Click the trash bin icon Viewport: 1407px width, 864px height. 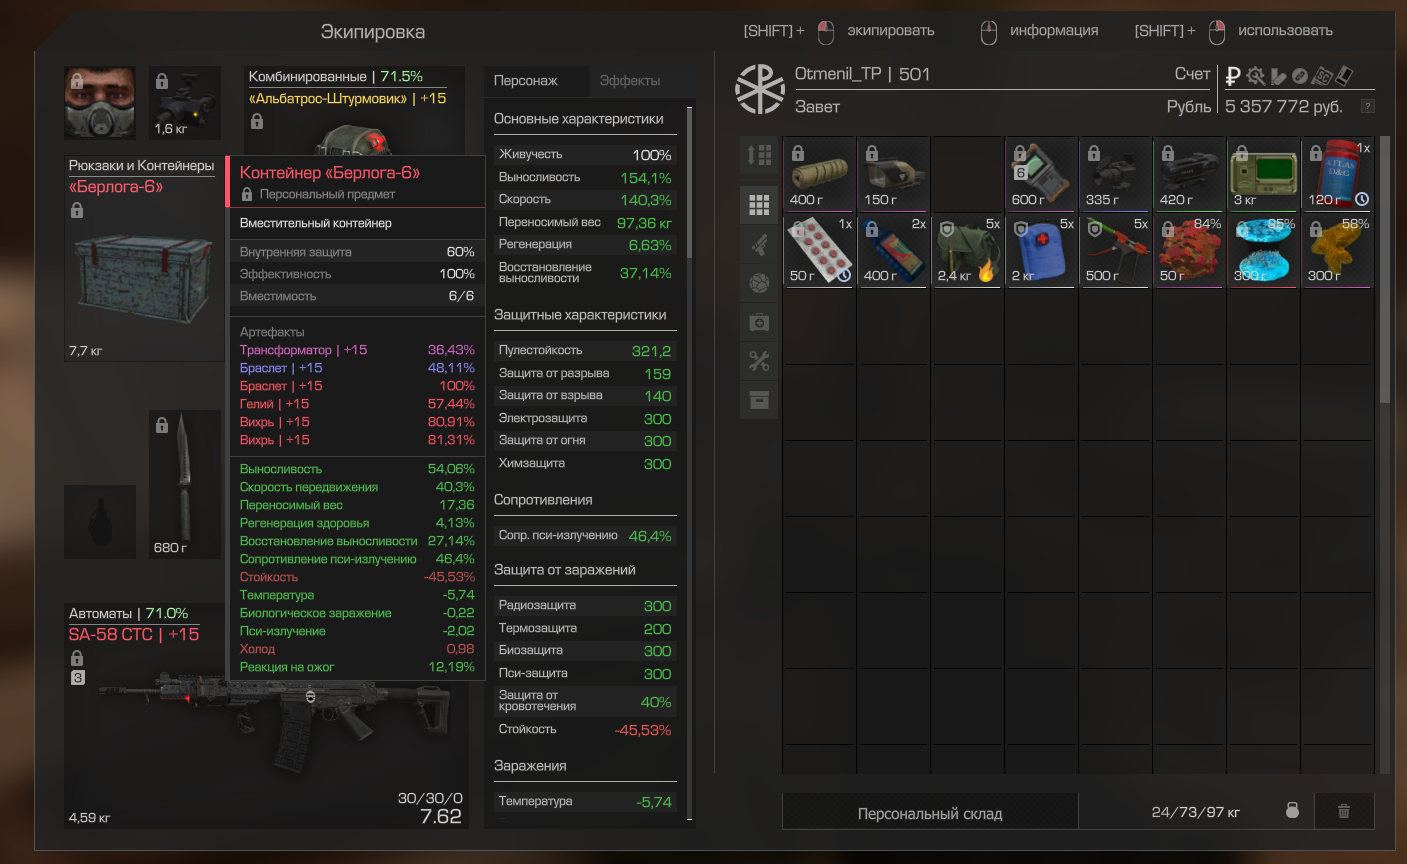point(1344,811)
